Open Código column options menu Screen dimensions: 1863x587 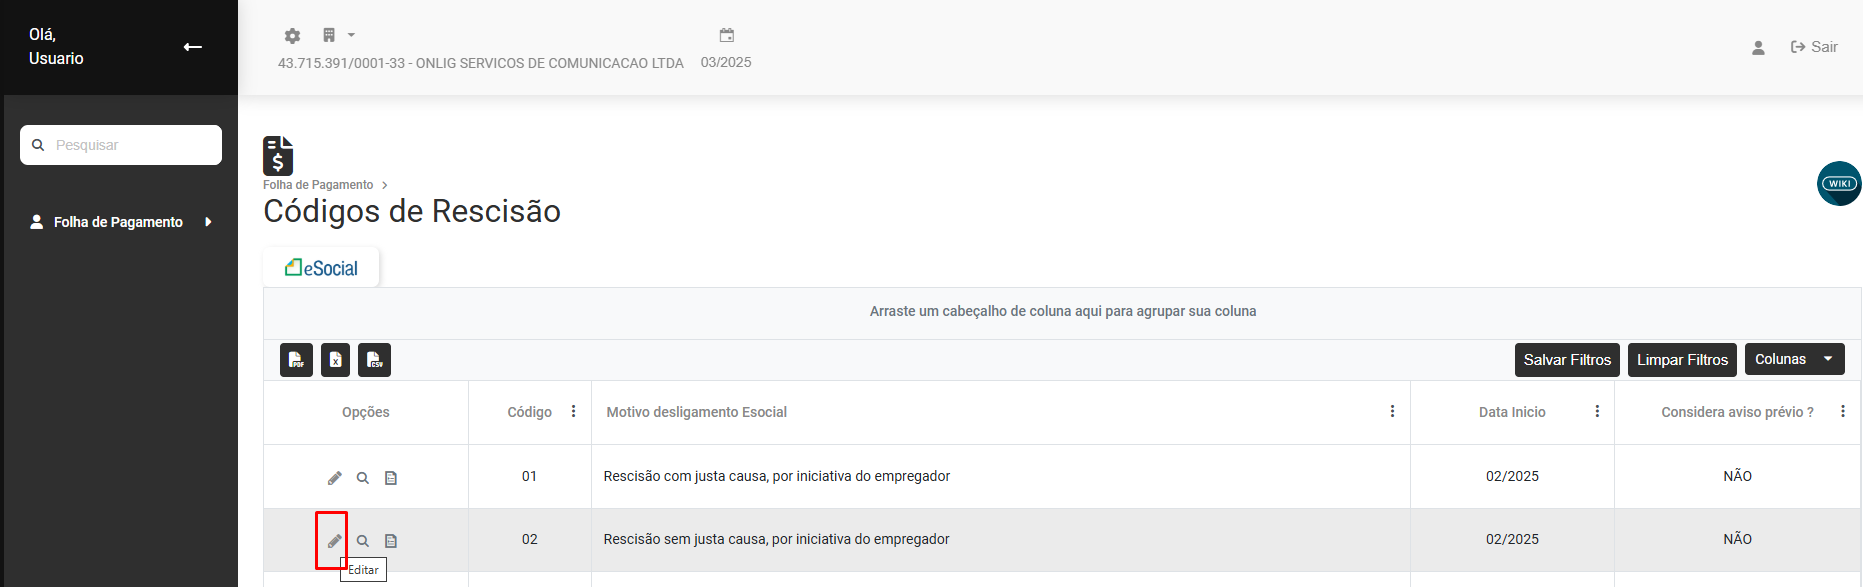point(573,411)
